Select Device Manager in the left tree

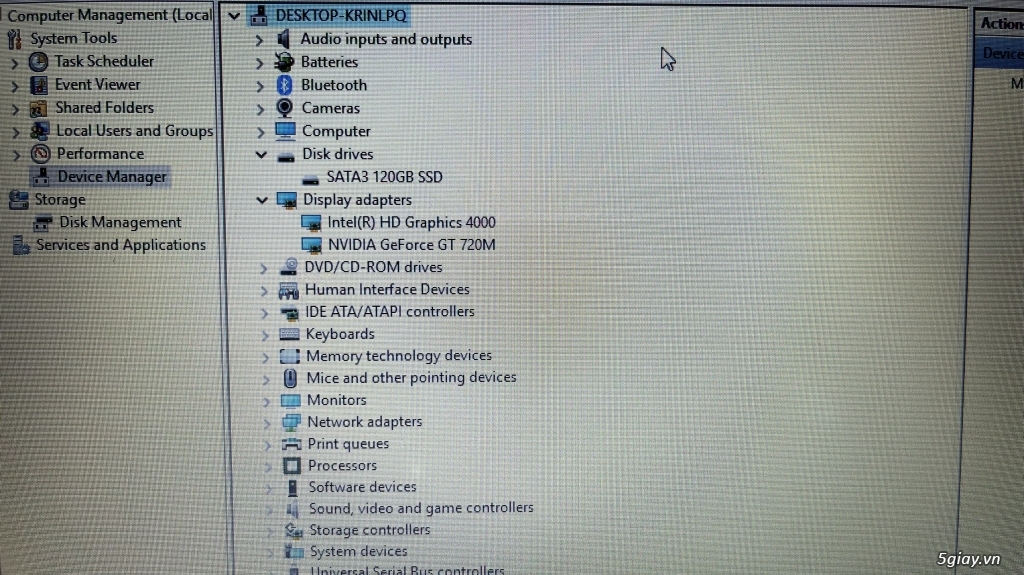[x=112, y=176]
